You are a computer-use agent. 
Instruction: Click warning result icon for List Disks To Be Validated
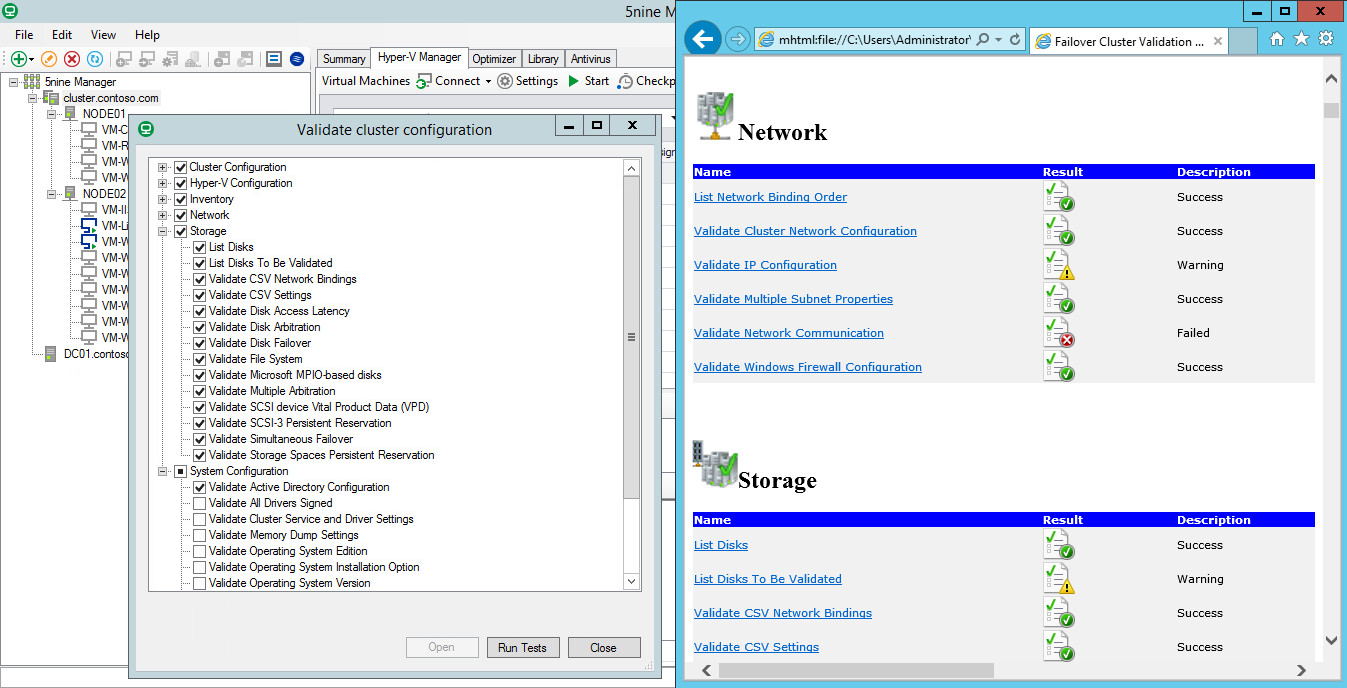(x=1059, y=579)
